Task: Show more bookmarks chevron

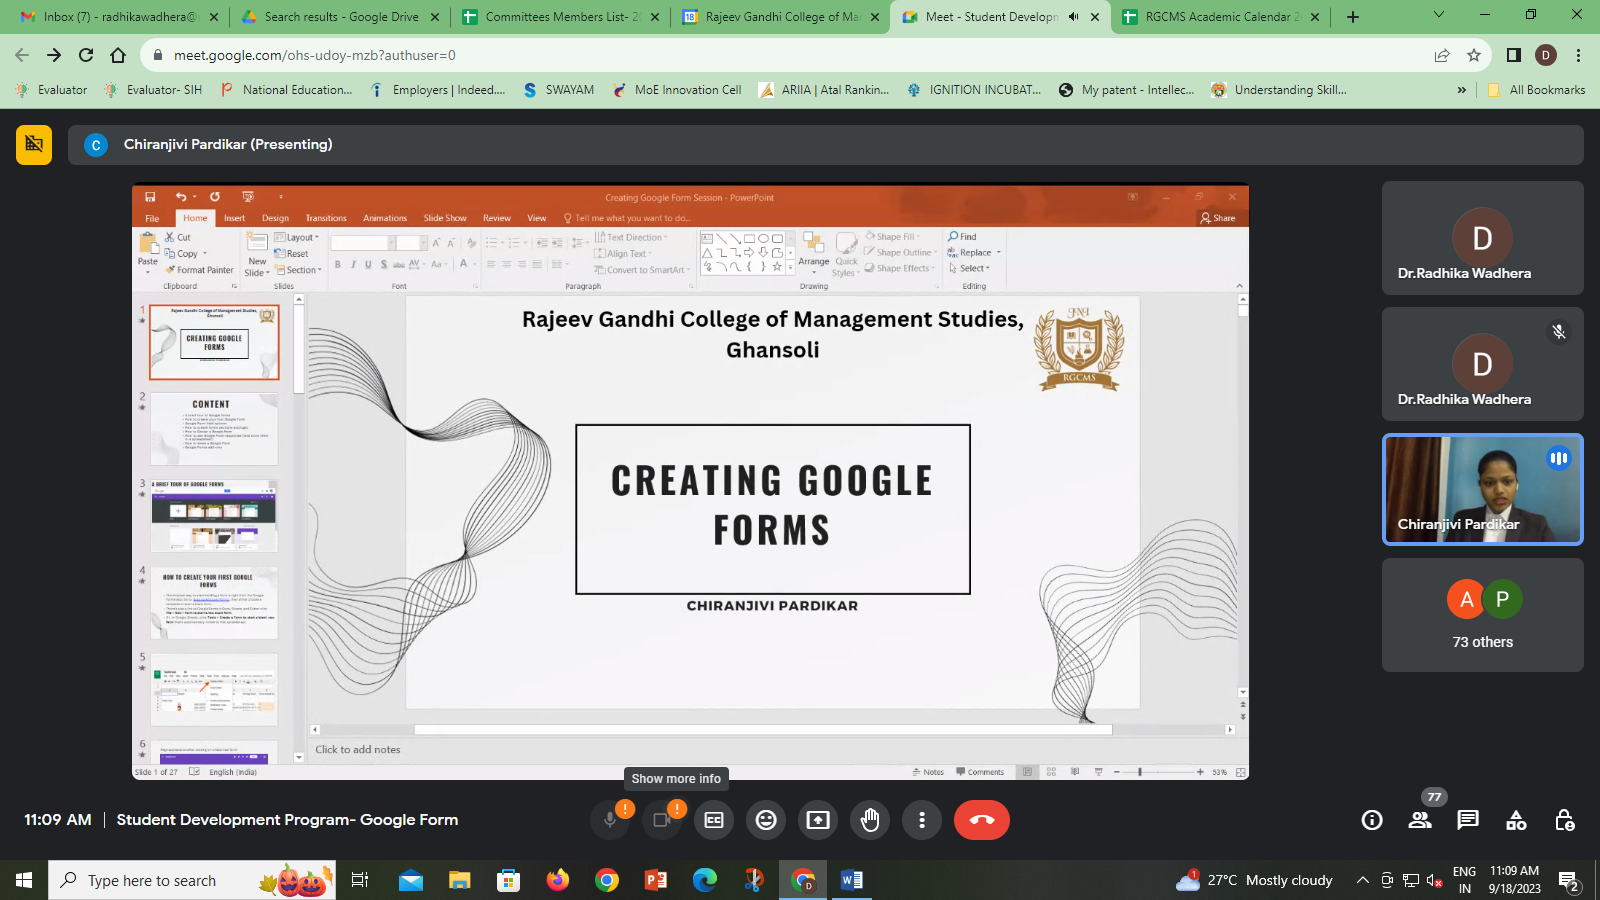Action: (1461, 90)
